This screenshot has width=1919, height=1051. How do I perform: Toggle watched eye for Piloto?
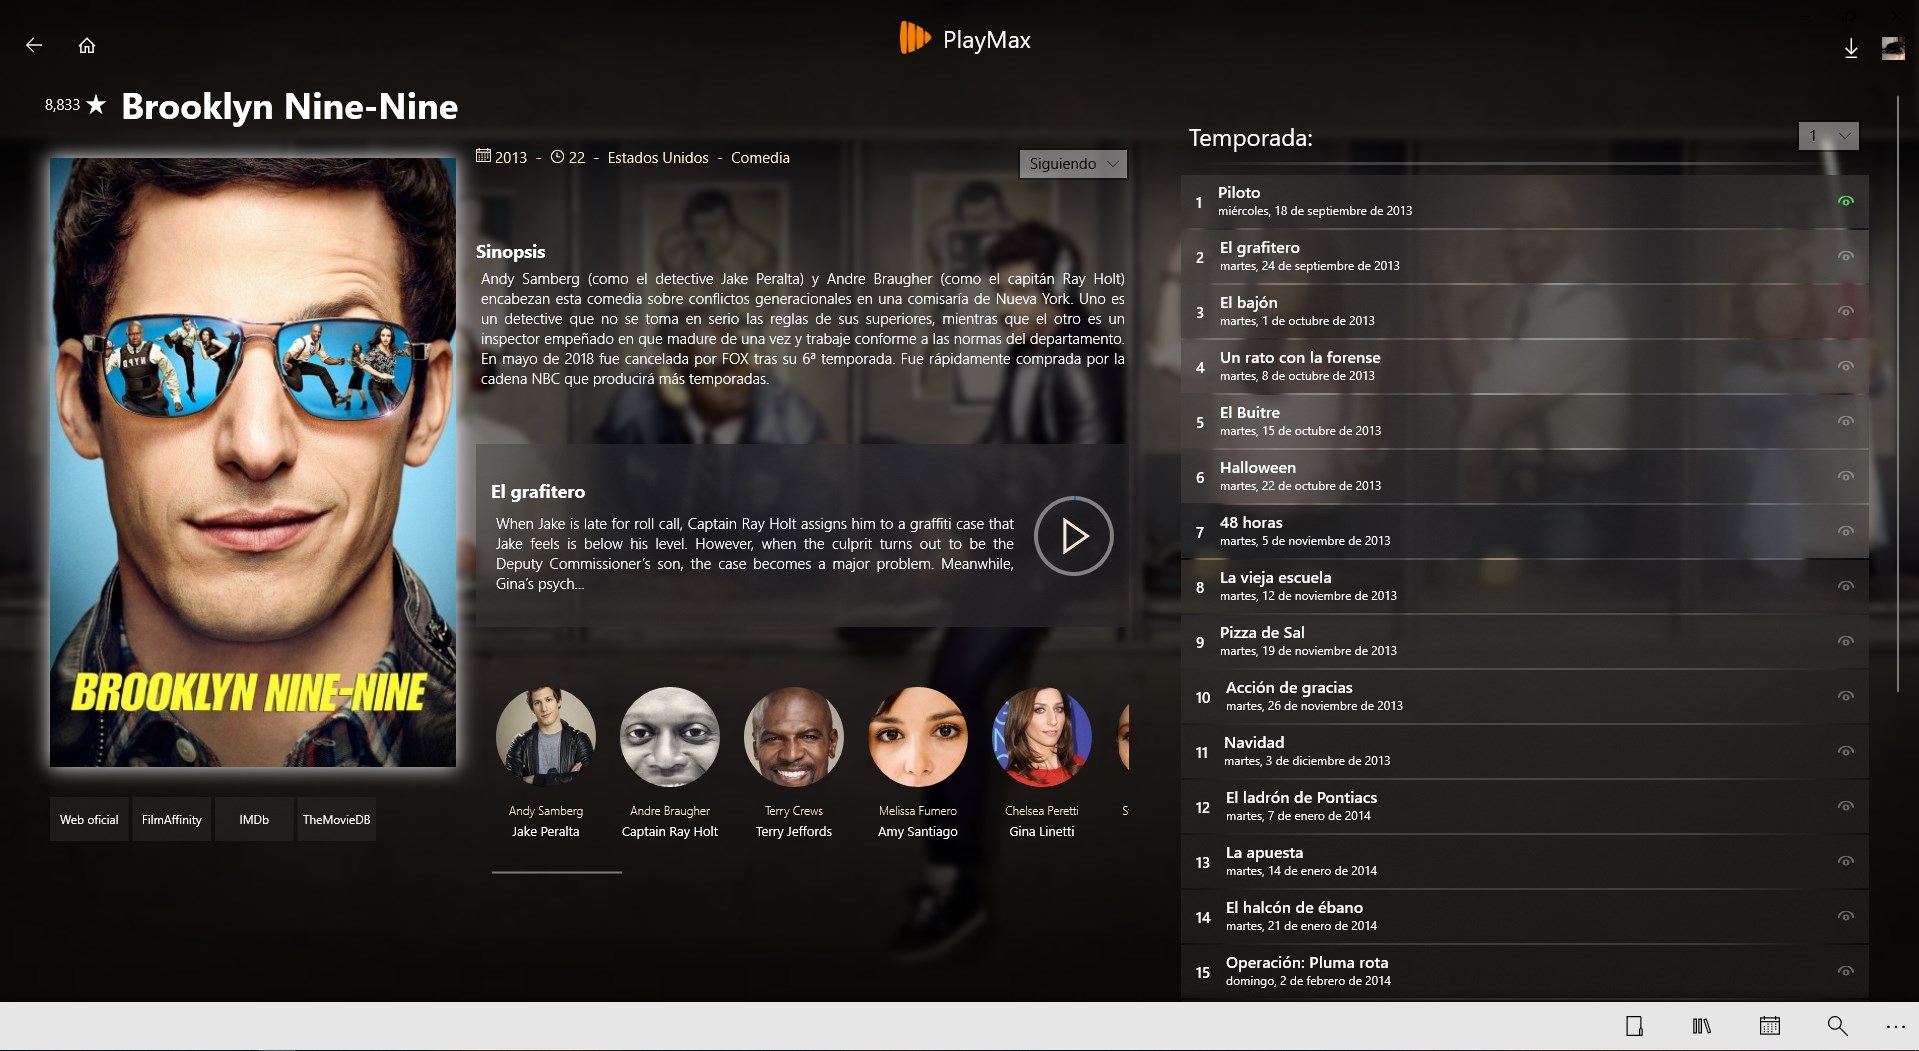(1846, 201)
